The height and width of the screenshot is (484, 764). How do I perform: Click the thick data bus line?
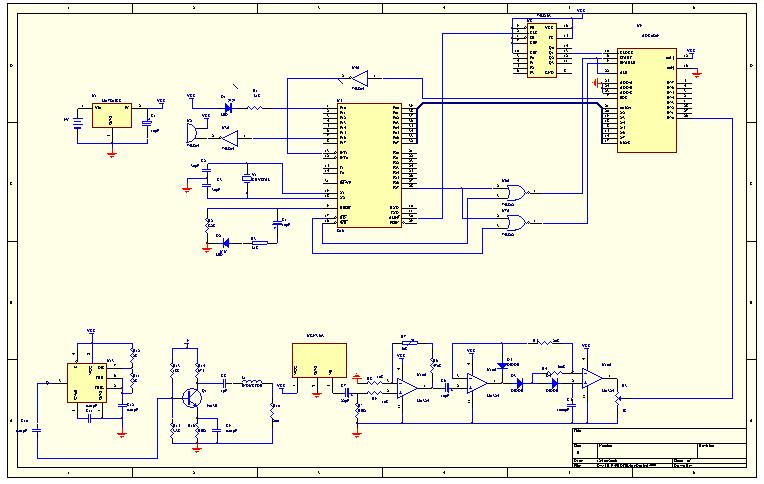pyautogui.click(x=509, y=103)
